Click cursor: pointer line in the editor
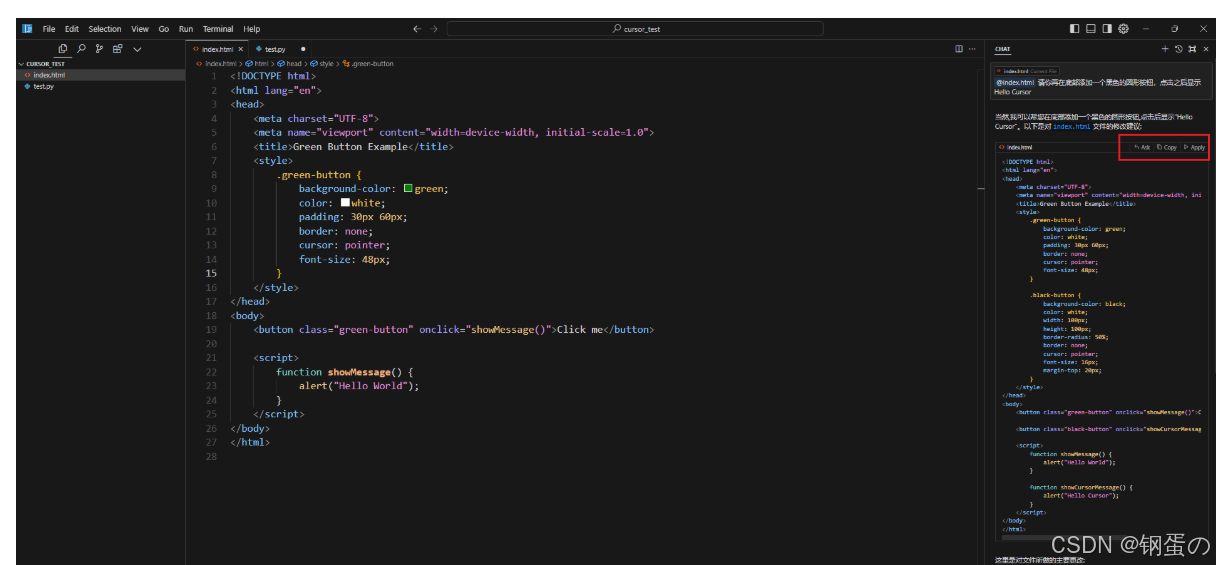This screenshot has width=1216, height=565. click(x=344, y=244)
